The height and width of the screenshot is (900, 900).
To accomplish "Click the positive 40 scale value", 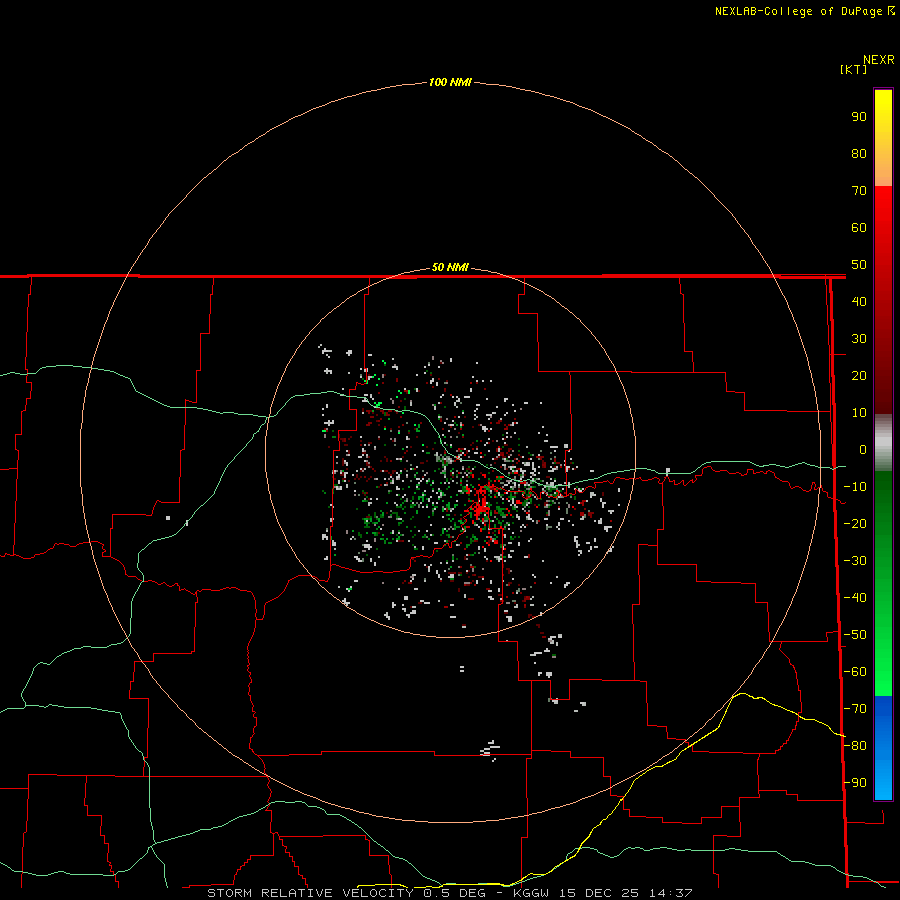I will 859,301.
